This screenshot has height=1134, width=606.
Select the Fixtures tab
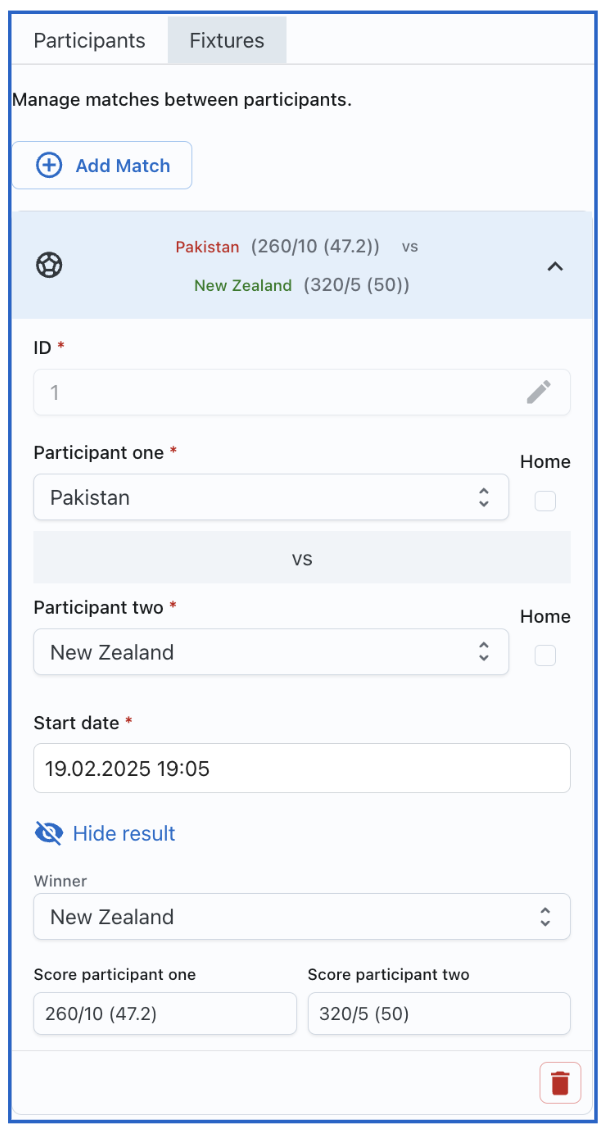pos(227,40)
